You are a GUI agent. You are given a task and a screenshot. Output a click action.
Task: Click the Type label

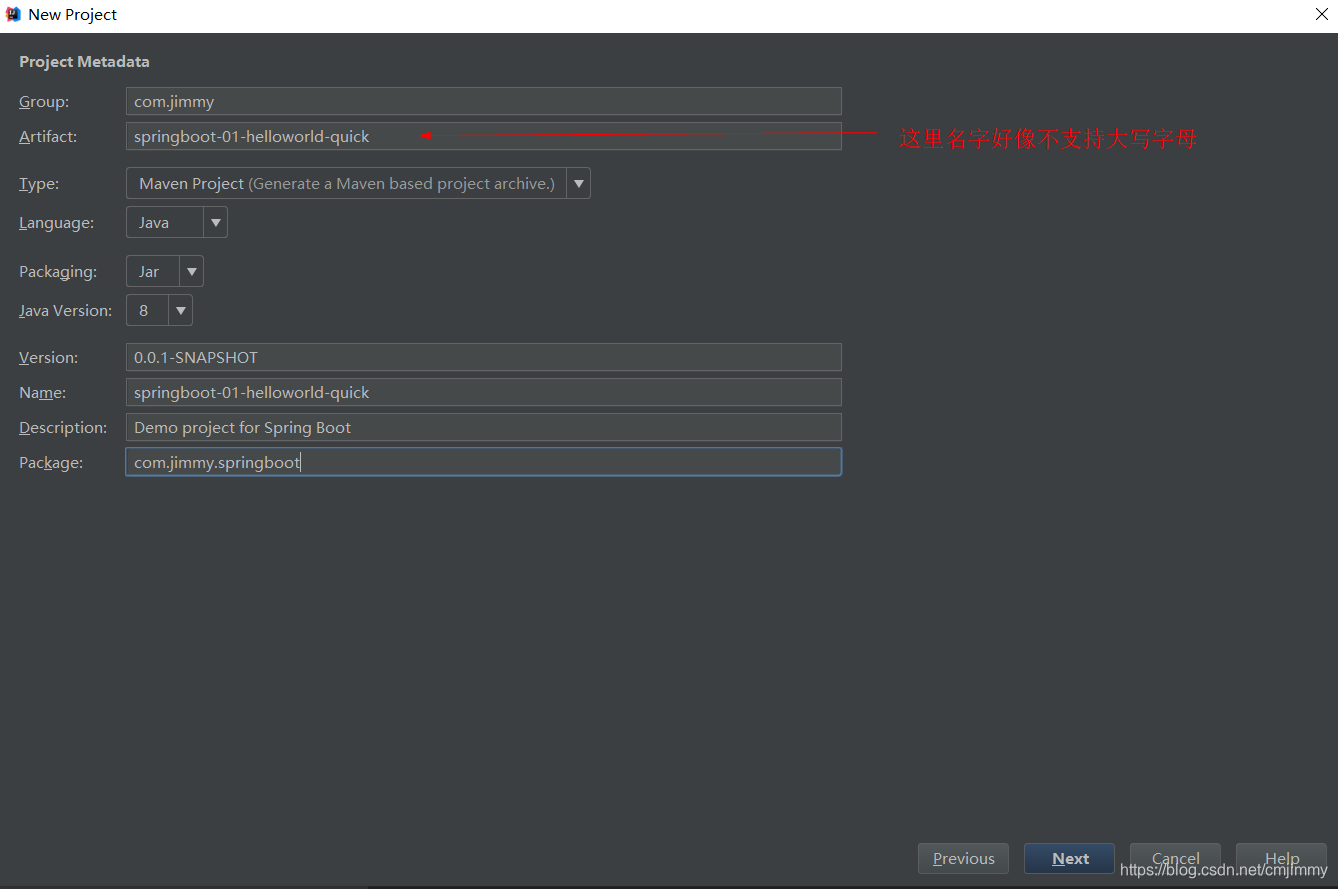pos(39,183)
